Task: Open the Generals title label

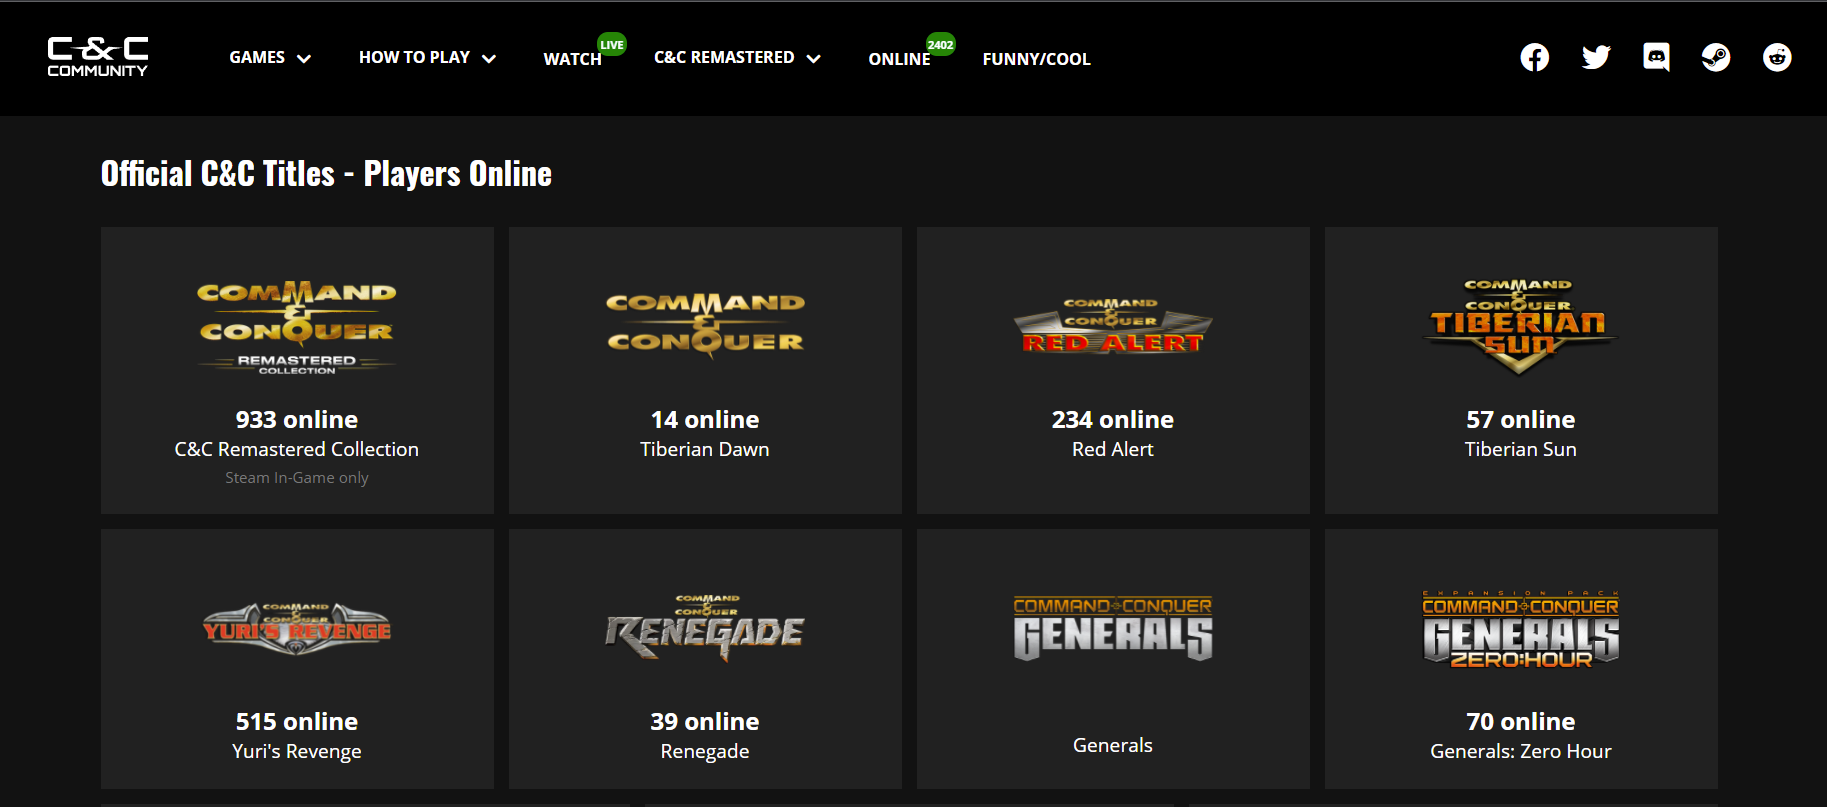Action: pyautogui.click(x=1113, y=745)
